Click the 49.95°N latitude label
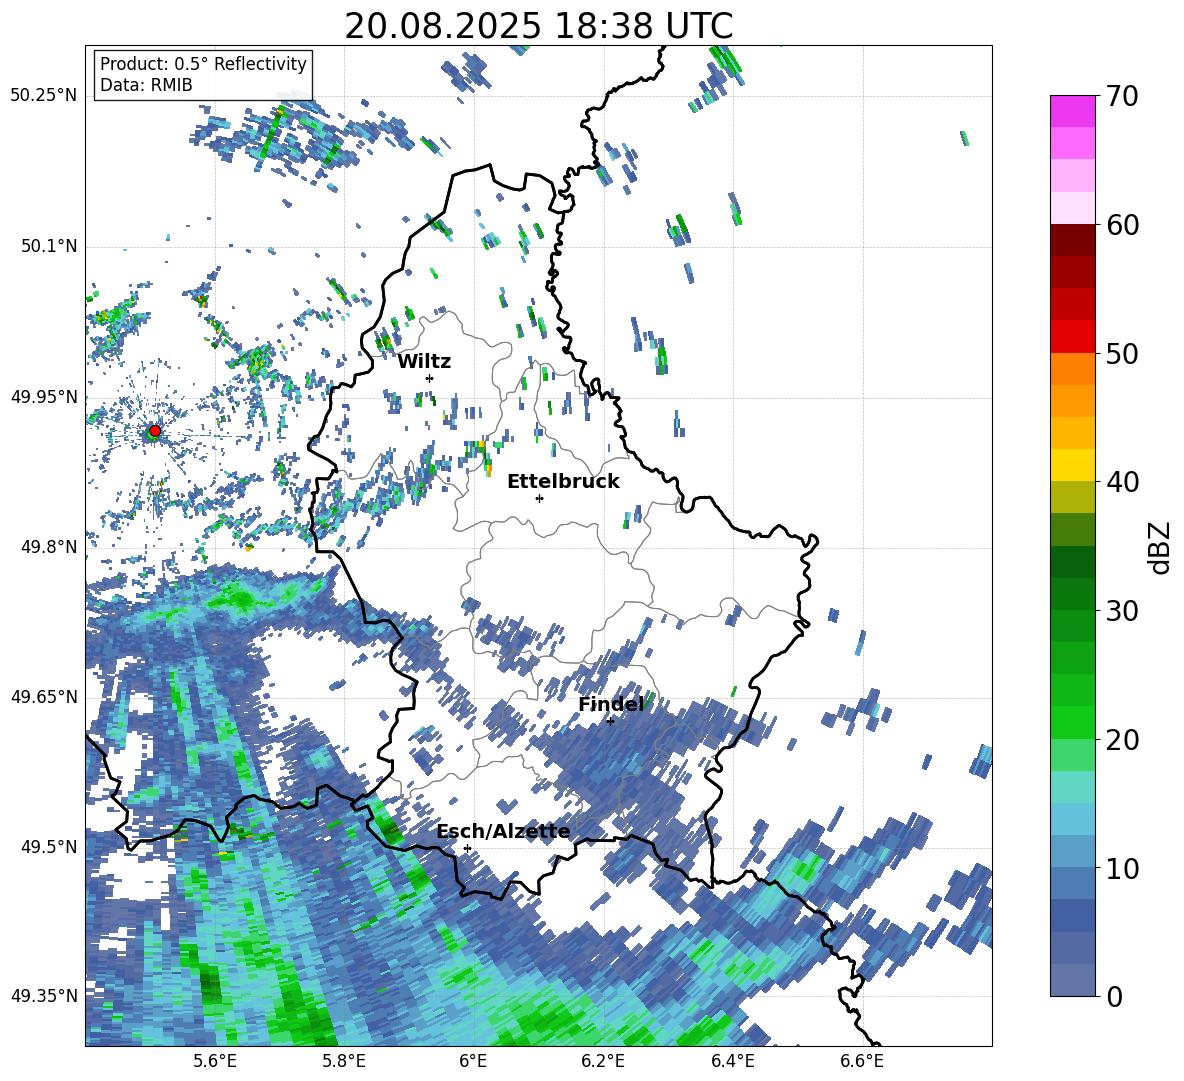The height and width of the screenshot is (1081, 1184). click(x=43, y=397)
